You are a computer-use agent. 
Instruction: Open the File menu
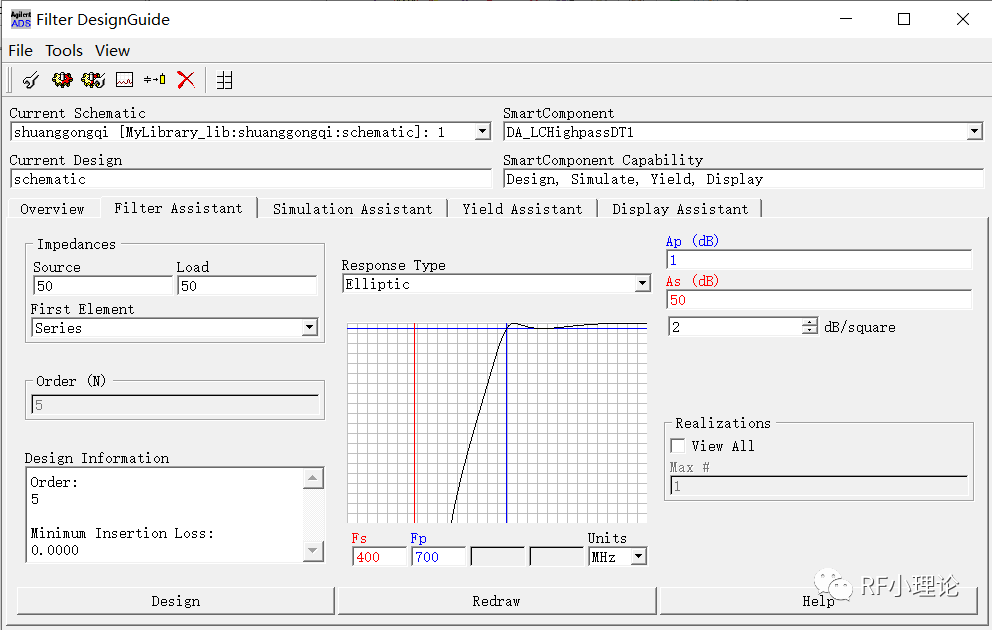coord(20,51)
